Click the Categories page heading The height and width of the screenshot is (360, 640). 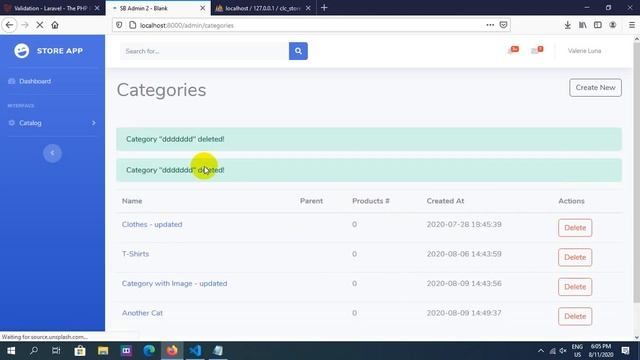[161, 90]
